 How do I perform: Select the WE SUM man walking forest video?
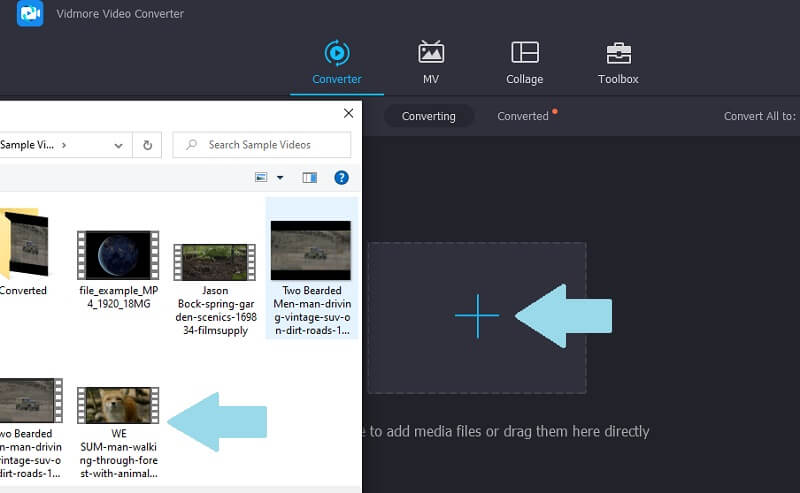tap(118, 430)
